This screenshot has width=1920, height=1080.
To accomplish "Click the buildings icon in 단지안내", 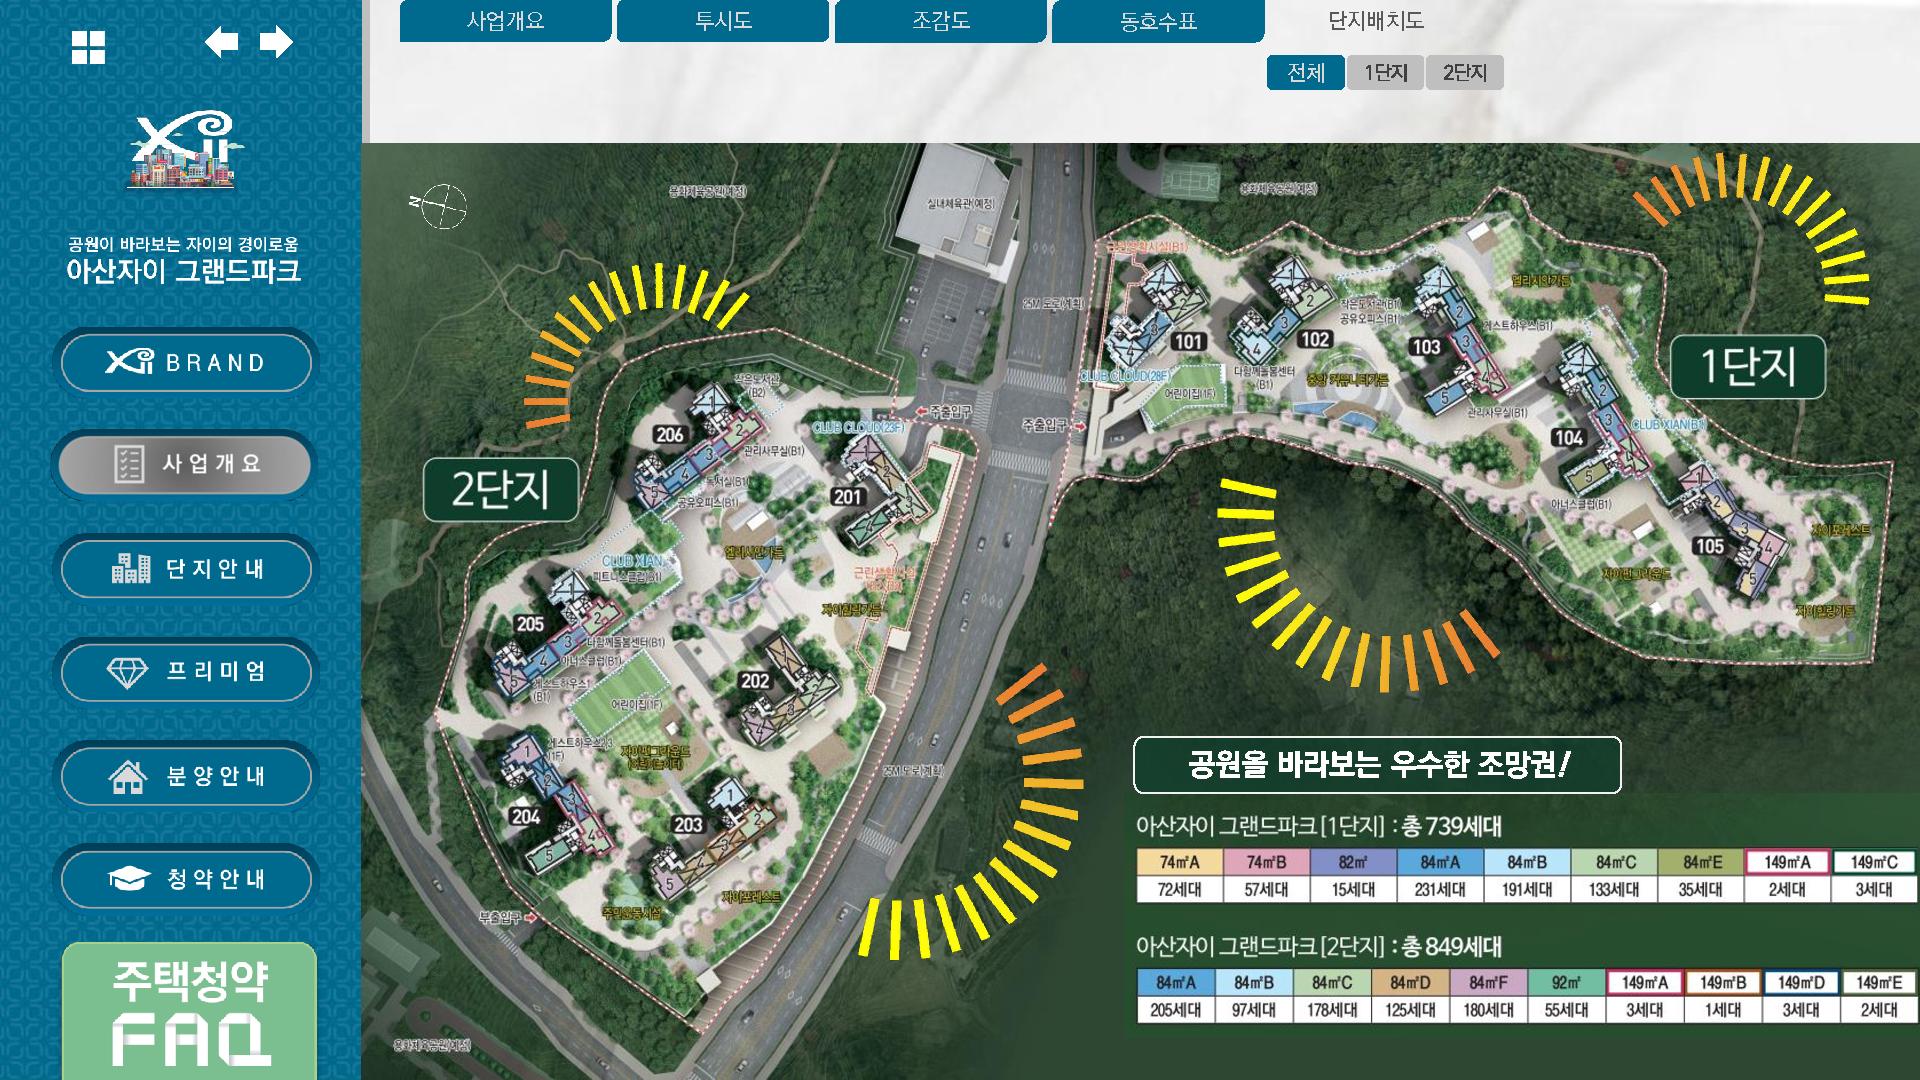I will coord(131,568).
